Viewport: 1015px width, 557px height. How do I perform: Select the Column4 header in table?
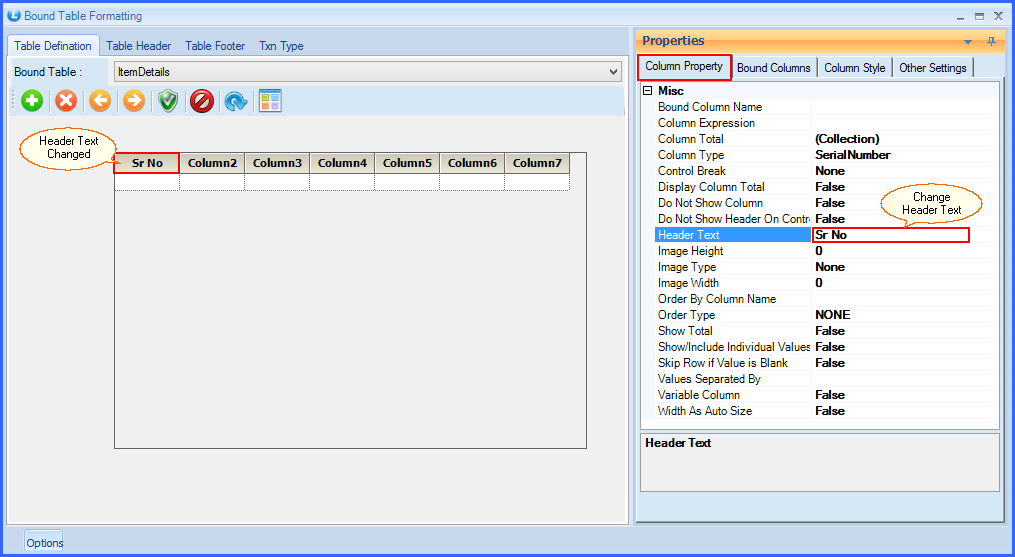click(x=342, y=163)
